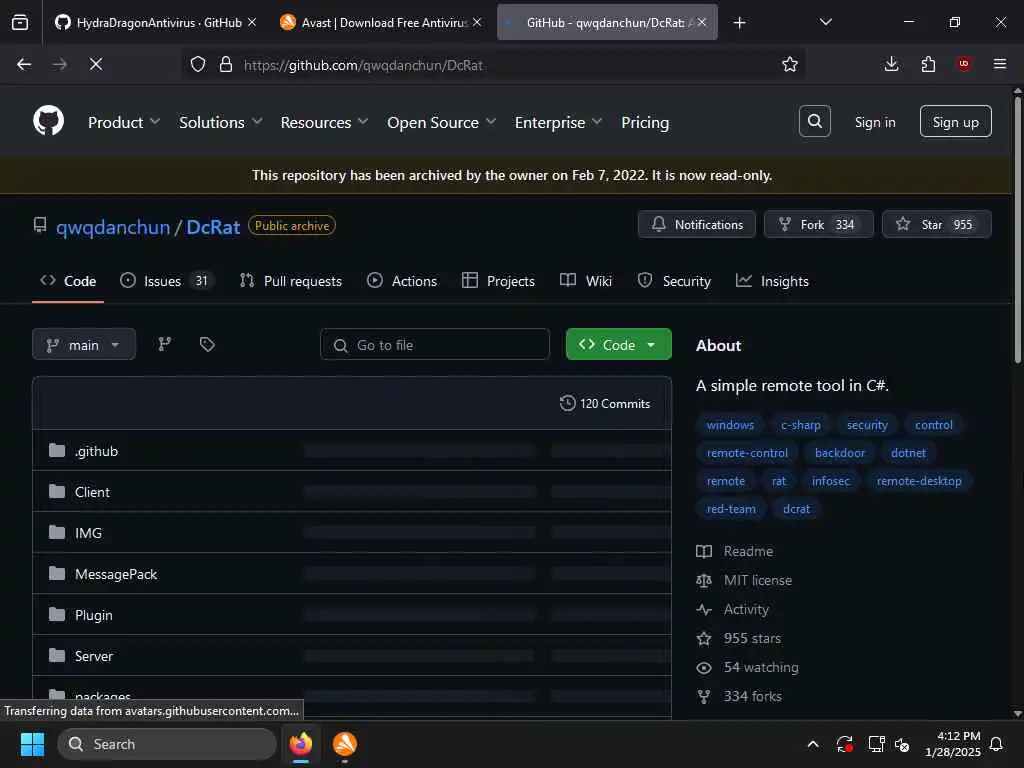The height and width of the screenshot is (768, 1024).
Task: Open the main branch selector dropdown
Action: [x=84, y=344]
